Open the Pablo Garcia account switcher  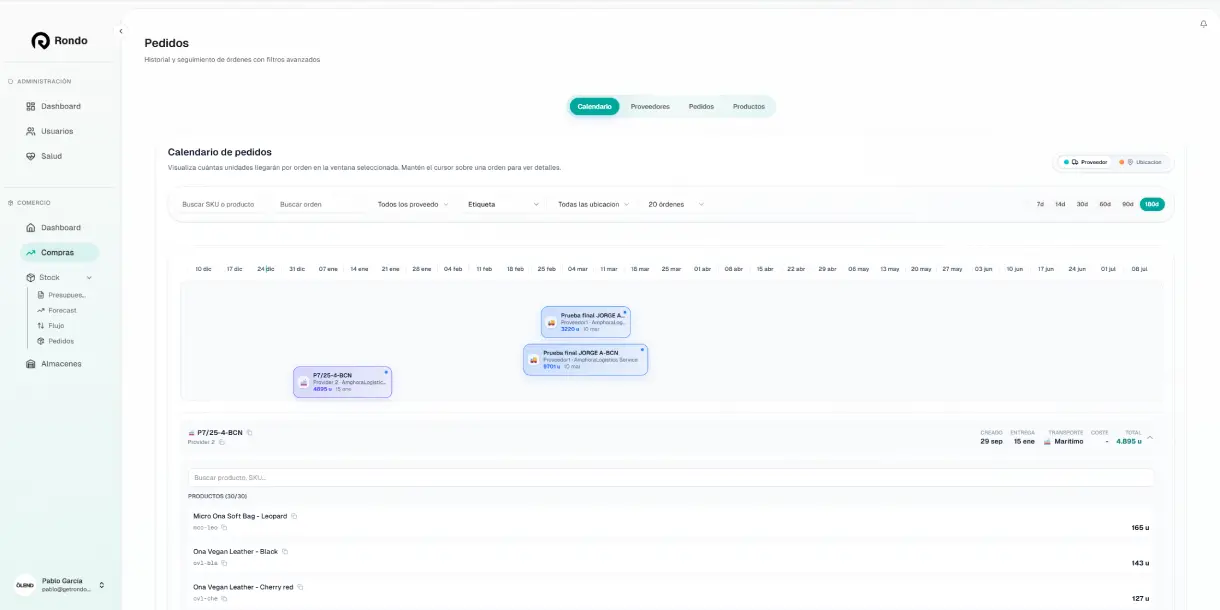100,585
